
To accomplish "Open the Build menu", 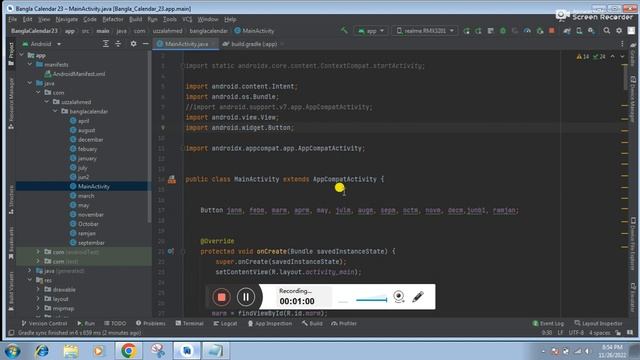I will pos(136,19).
